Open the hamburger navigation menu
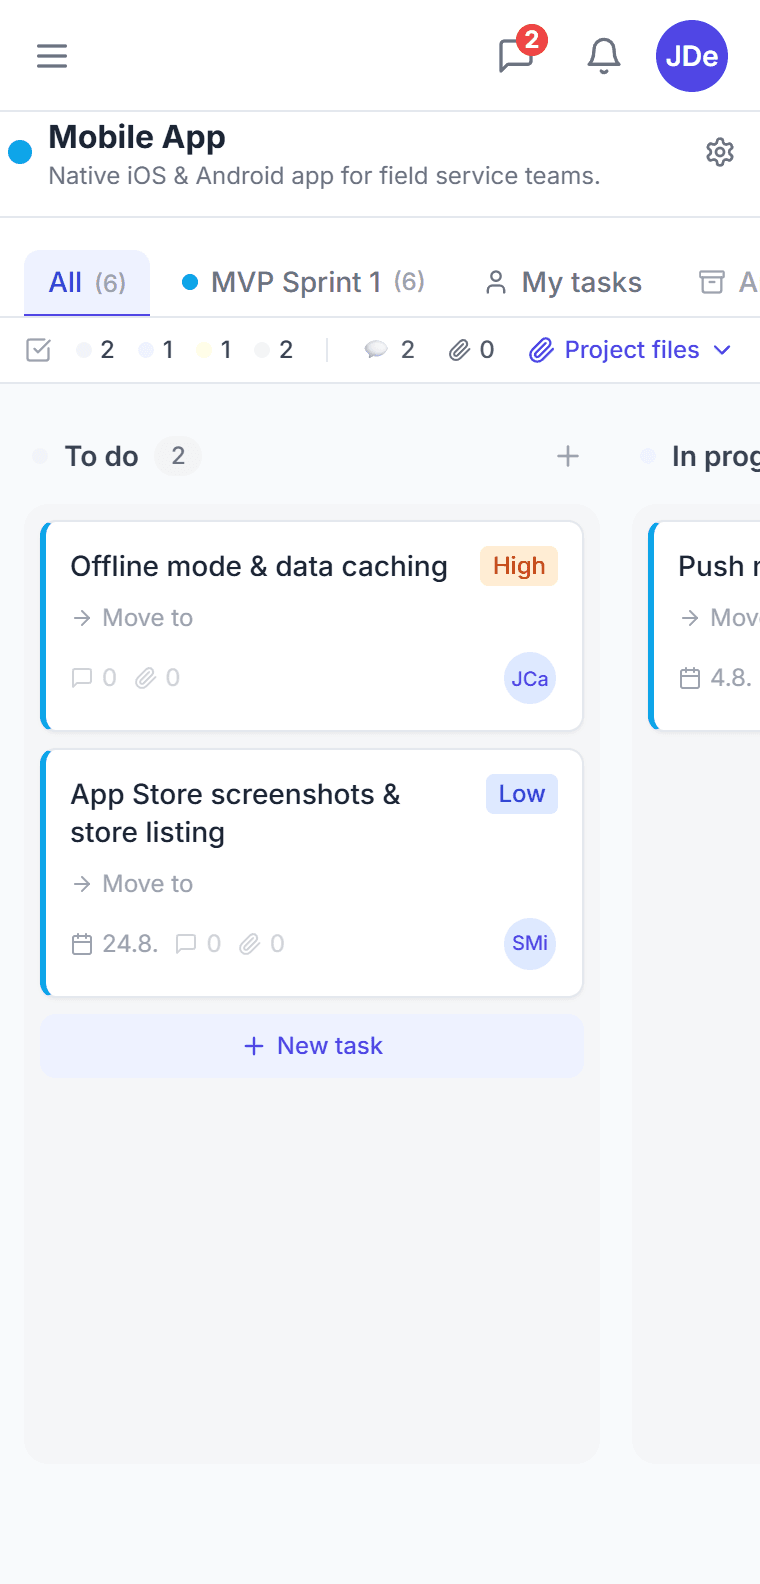The height and width of the screenshot is (1584, 760). point(52,56)
